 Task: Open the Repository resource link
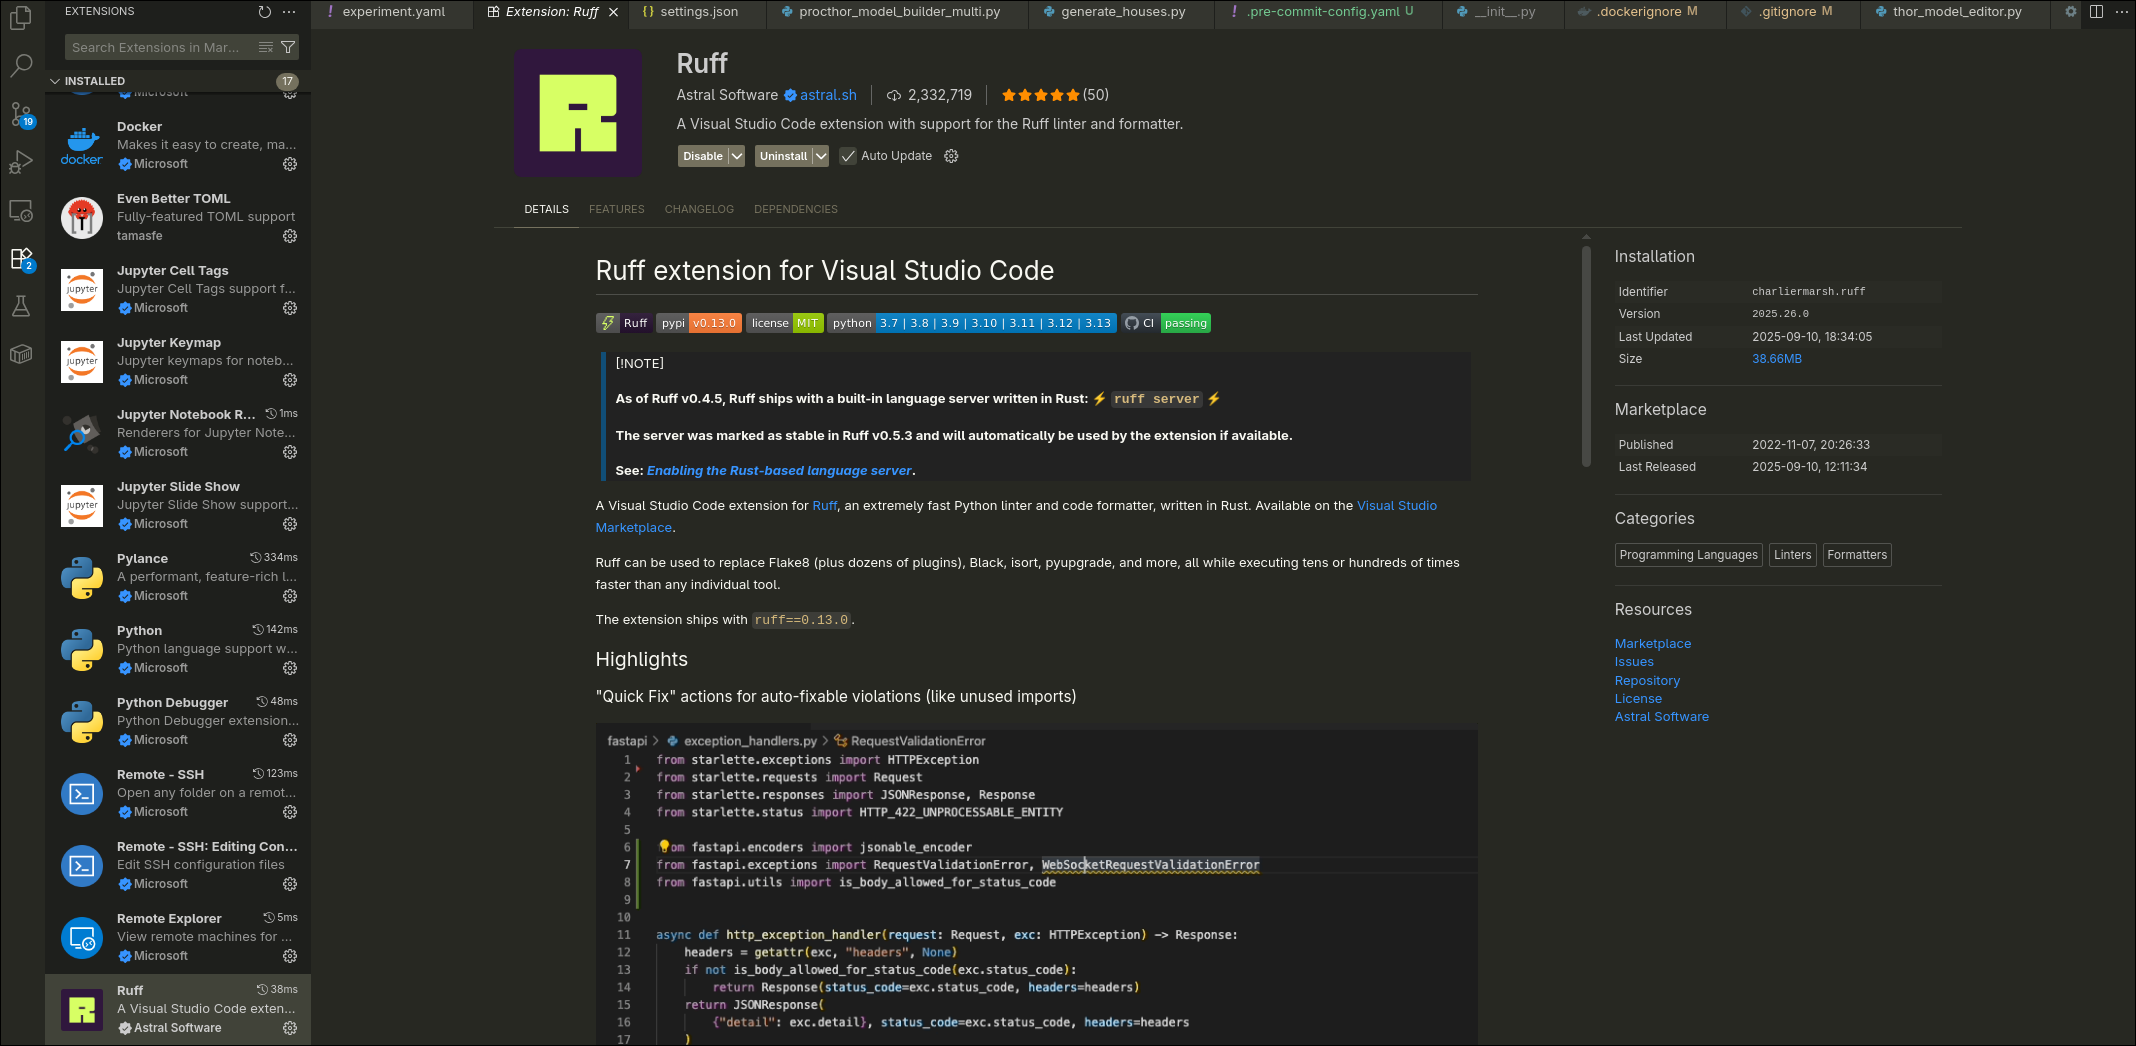coord(1647,681)
